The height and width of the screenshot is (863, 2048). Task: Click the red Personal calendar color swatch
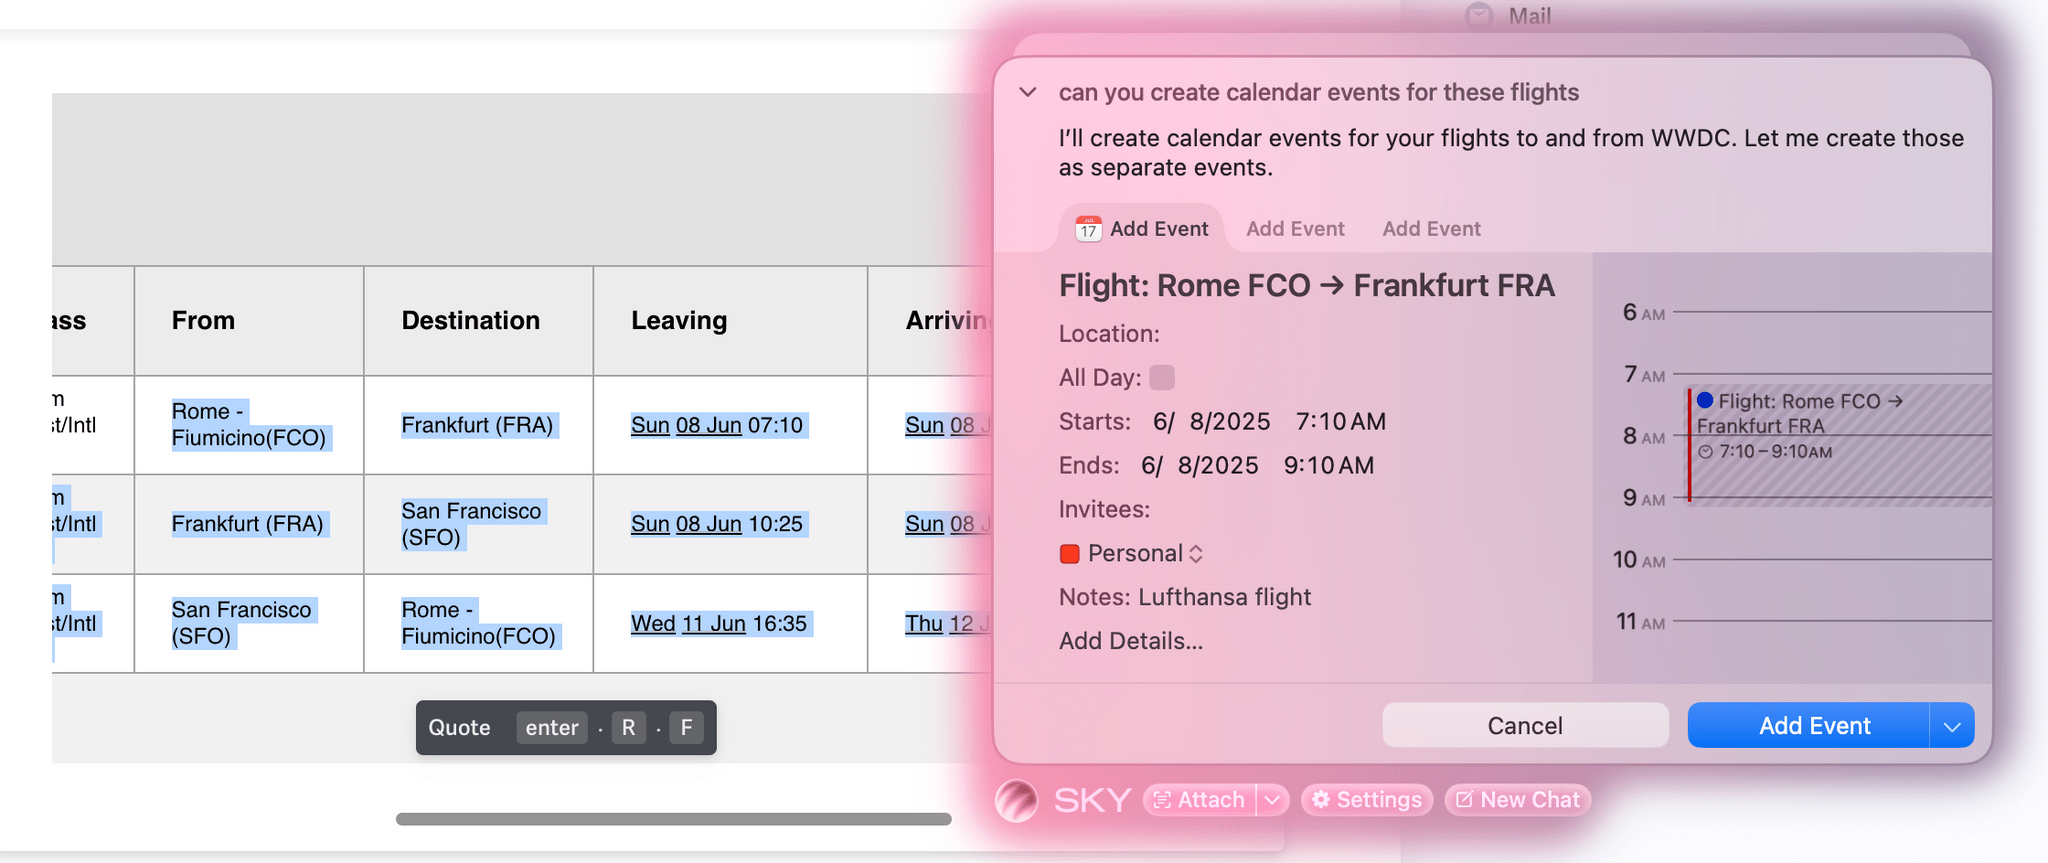1069,553
